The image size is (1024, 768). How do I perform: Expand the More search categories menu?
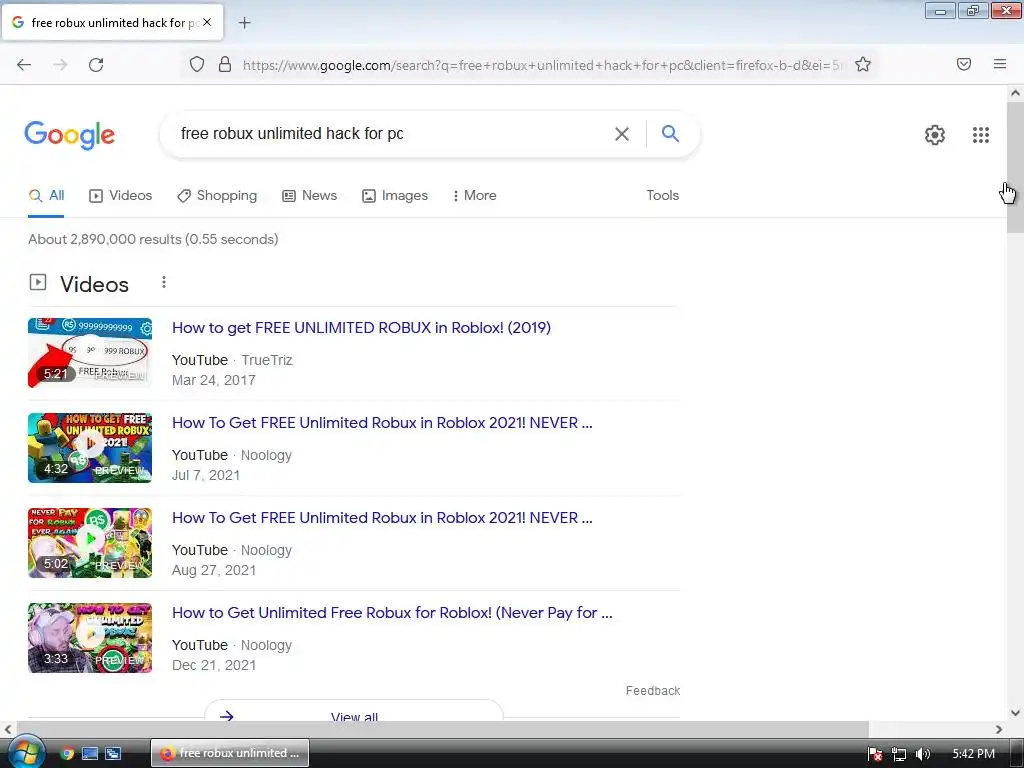[x=474, y=195]
